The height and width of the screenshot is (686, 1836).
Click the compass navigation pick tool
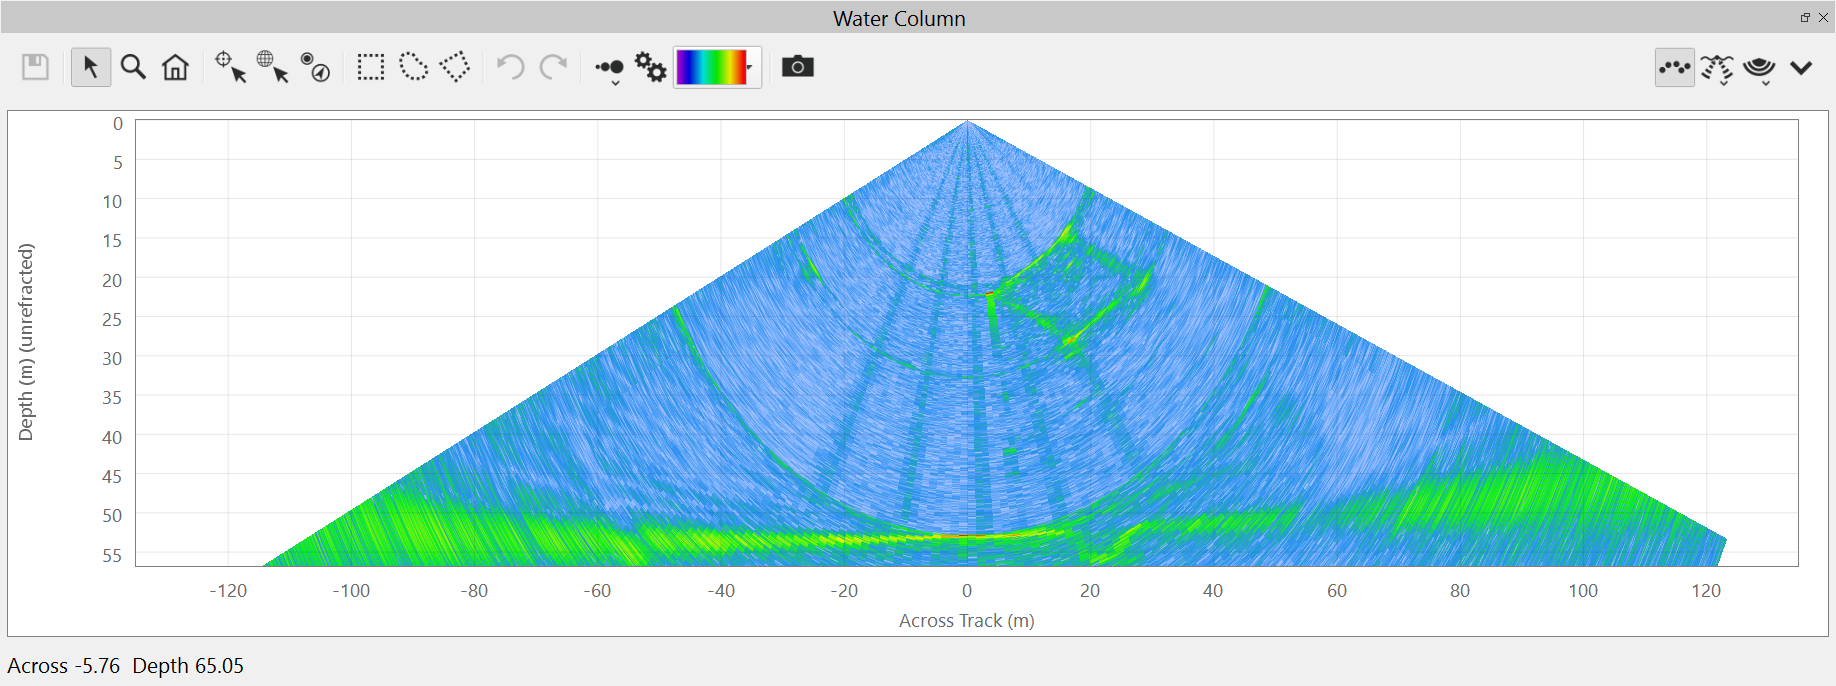click(x=315, y=67)
